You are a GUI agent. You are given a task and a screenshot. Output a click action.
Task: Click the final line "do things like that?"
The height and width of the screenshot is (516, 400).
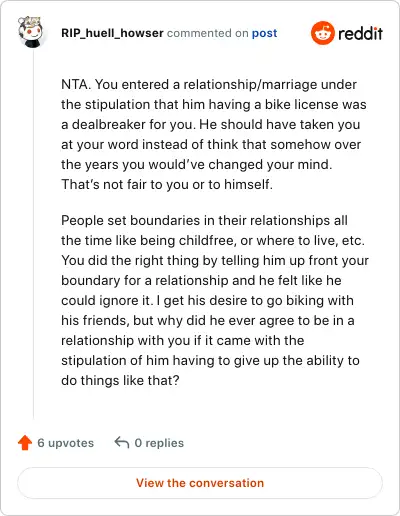click(x=120, y=380)
